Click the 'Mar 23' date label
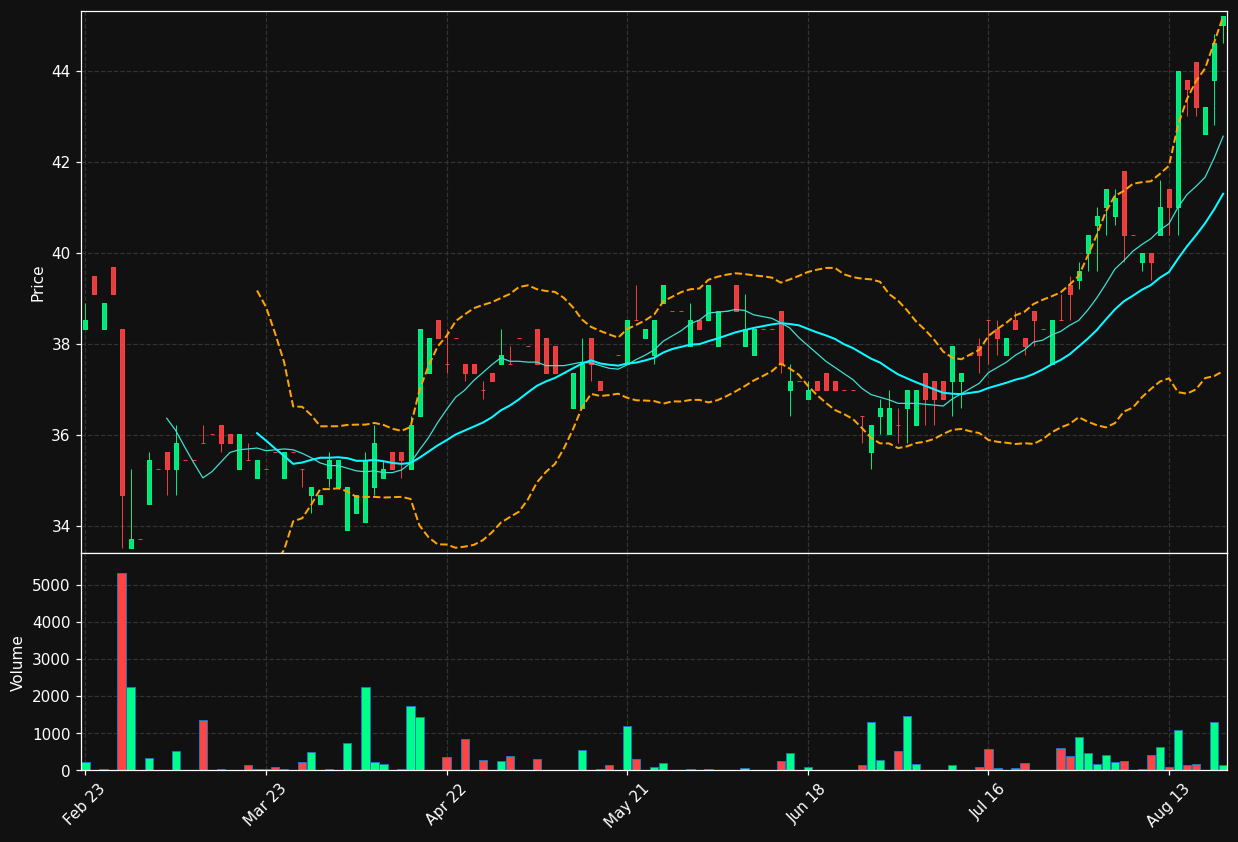 point(264,805)
